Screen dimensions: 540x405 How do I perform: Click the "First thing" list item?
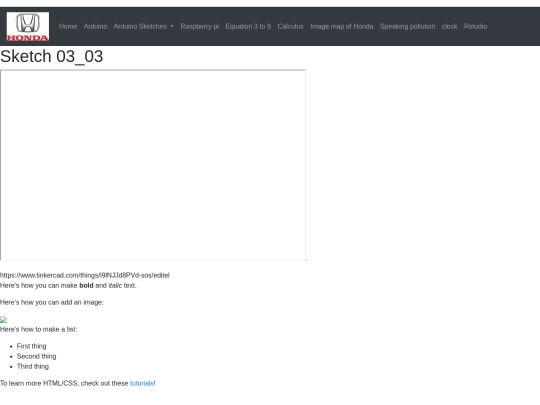pos(31,346)
